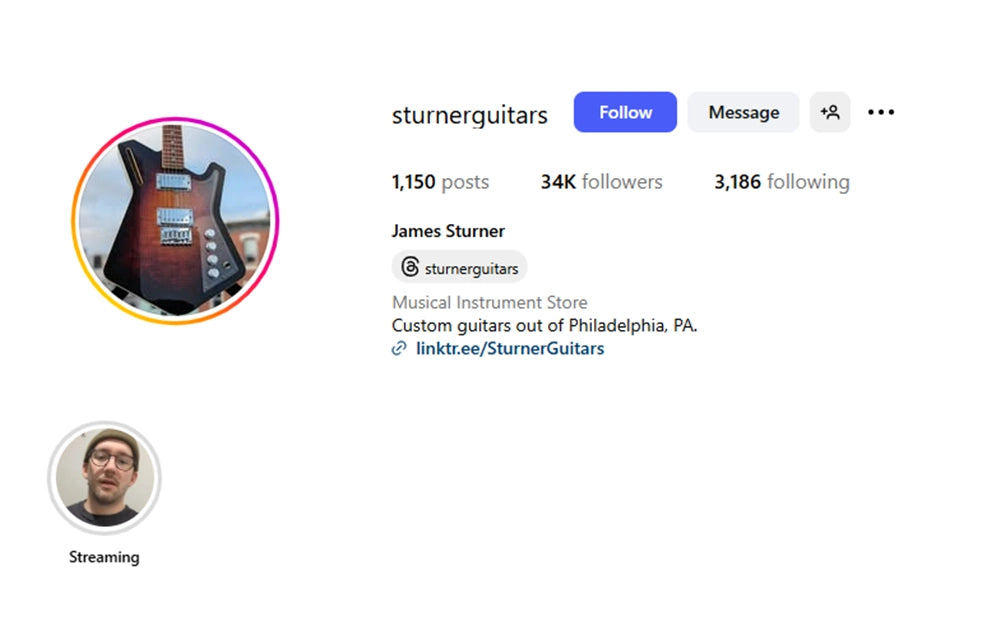Click the chain link icon

pyautogui.click(x=399, y=348)
